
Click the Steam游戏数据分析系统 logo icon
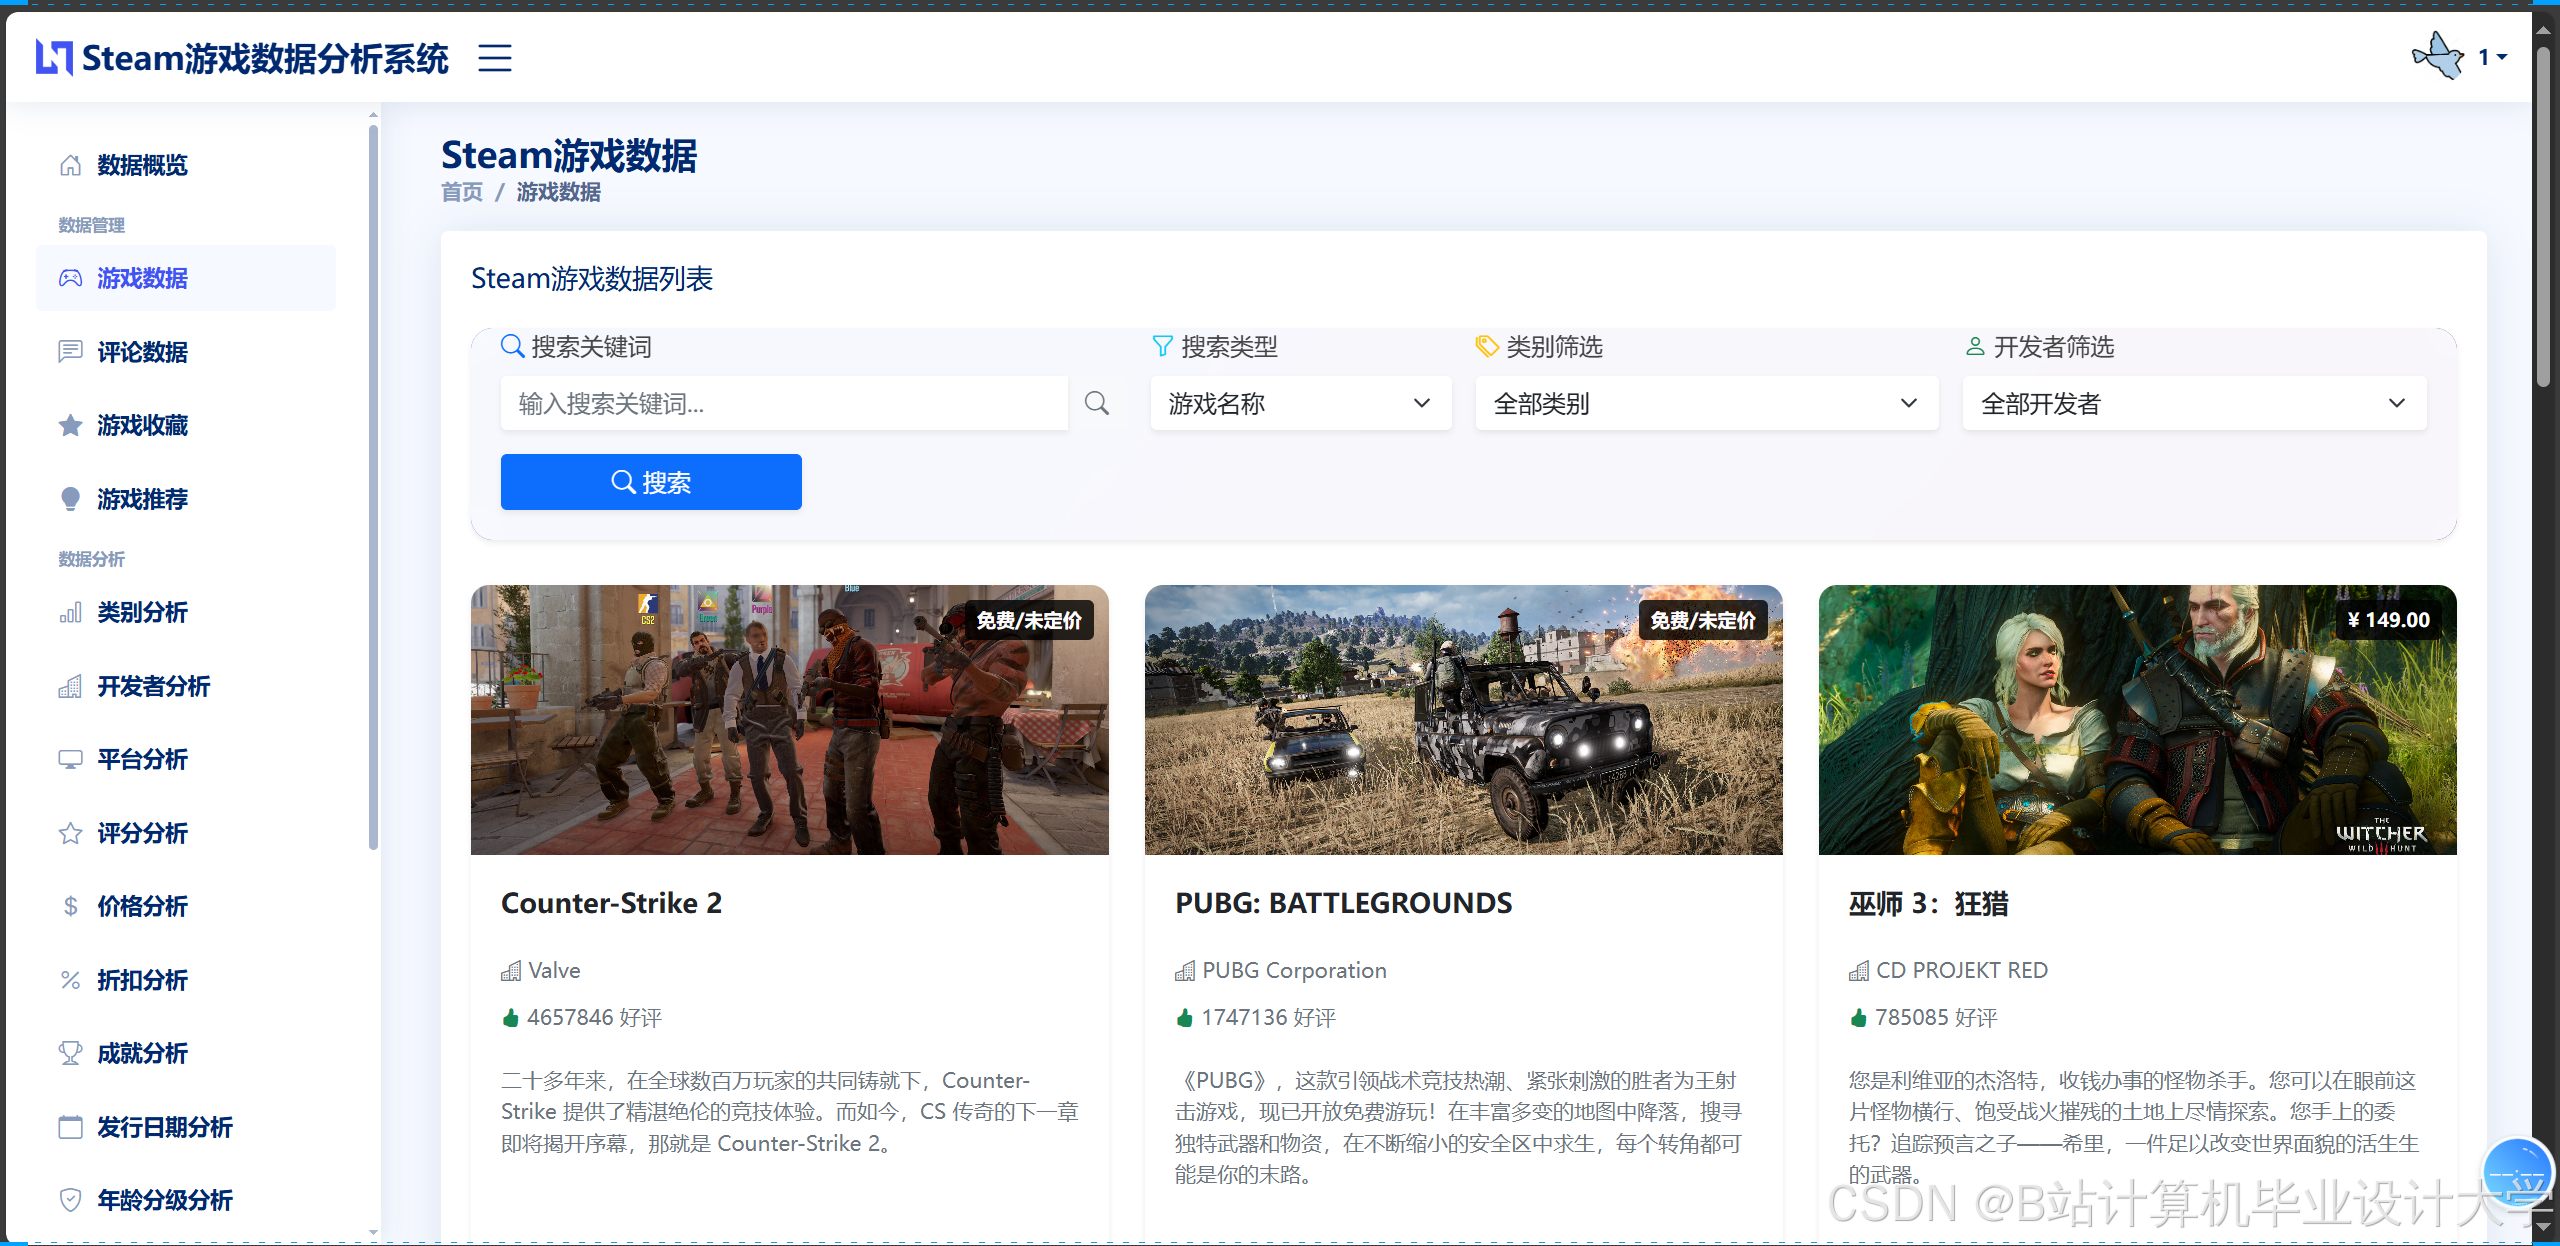coord(53,57)
